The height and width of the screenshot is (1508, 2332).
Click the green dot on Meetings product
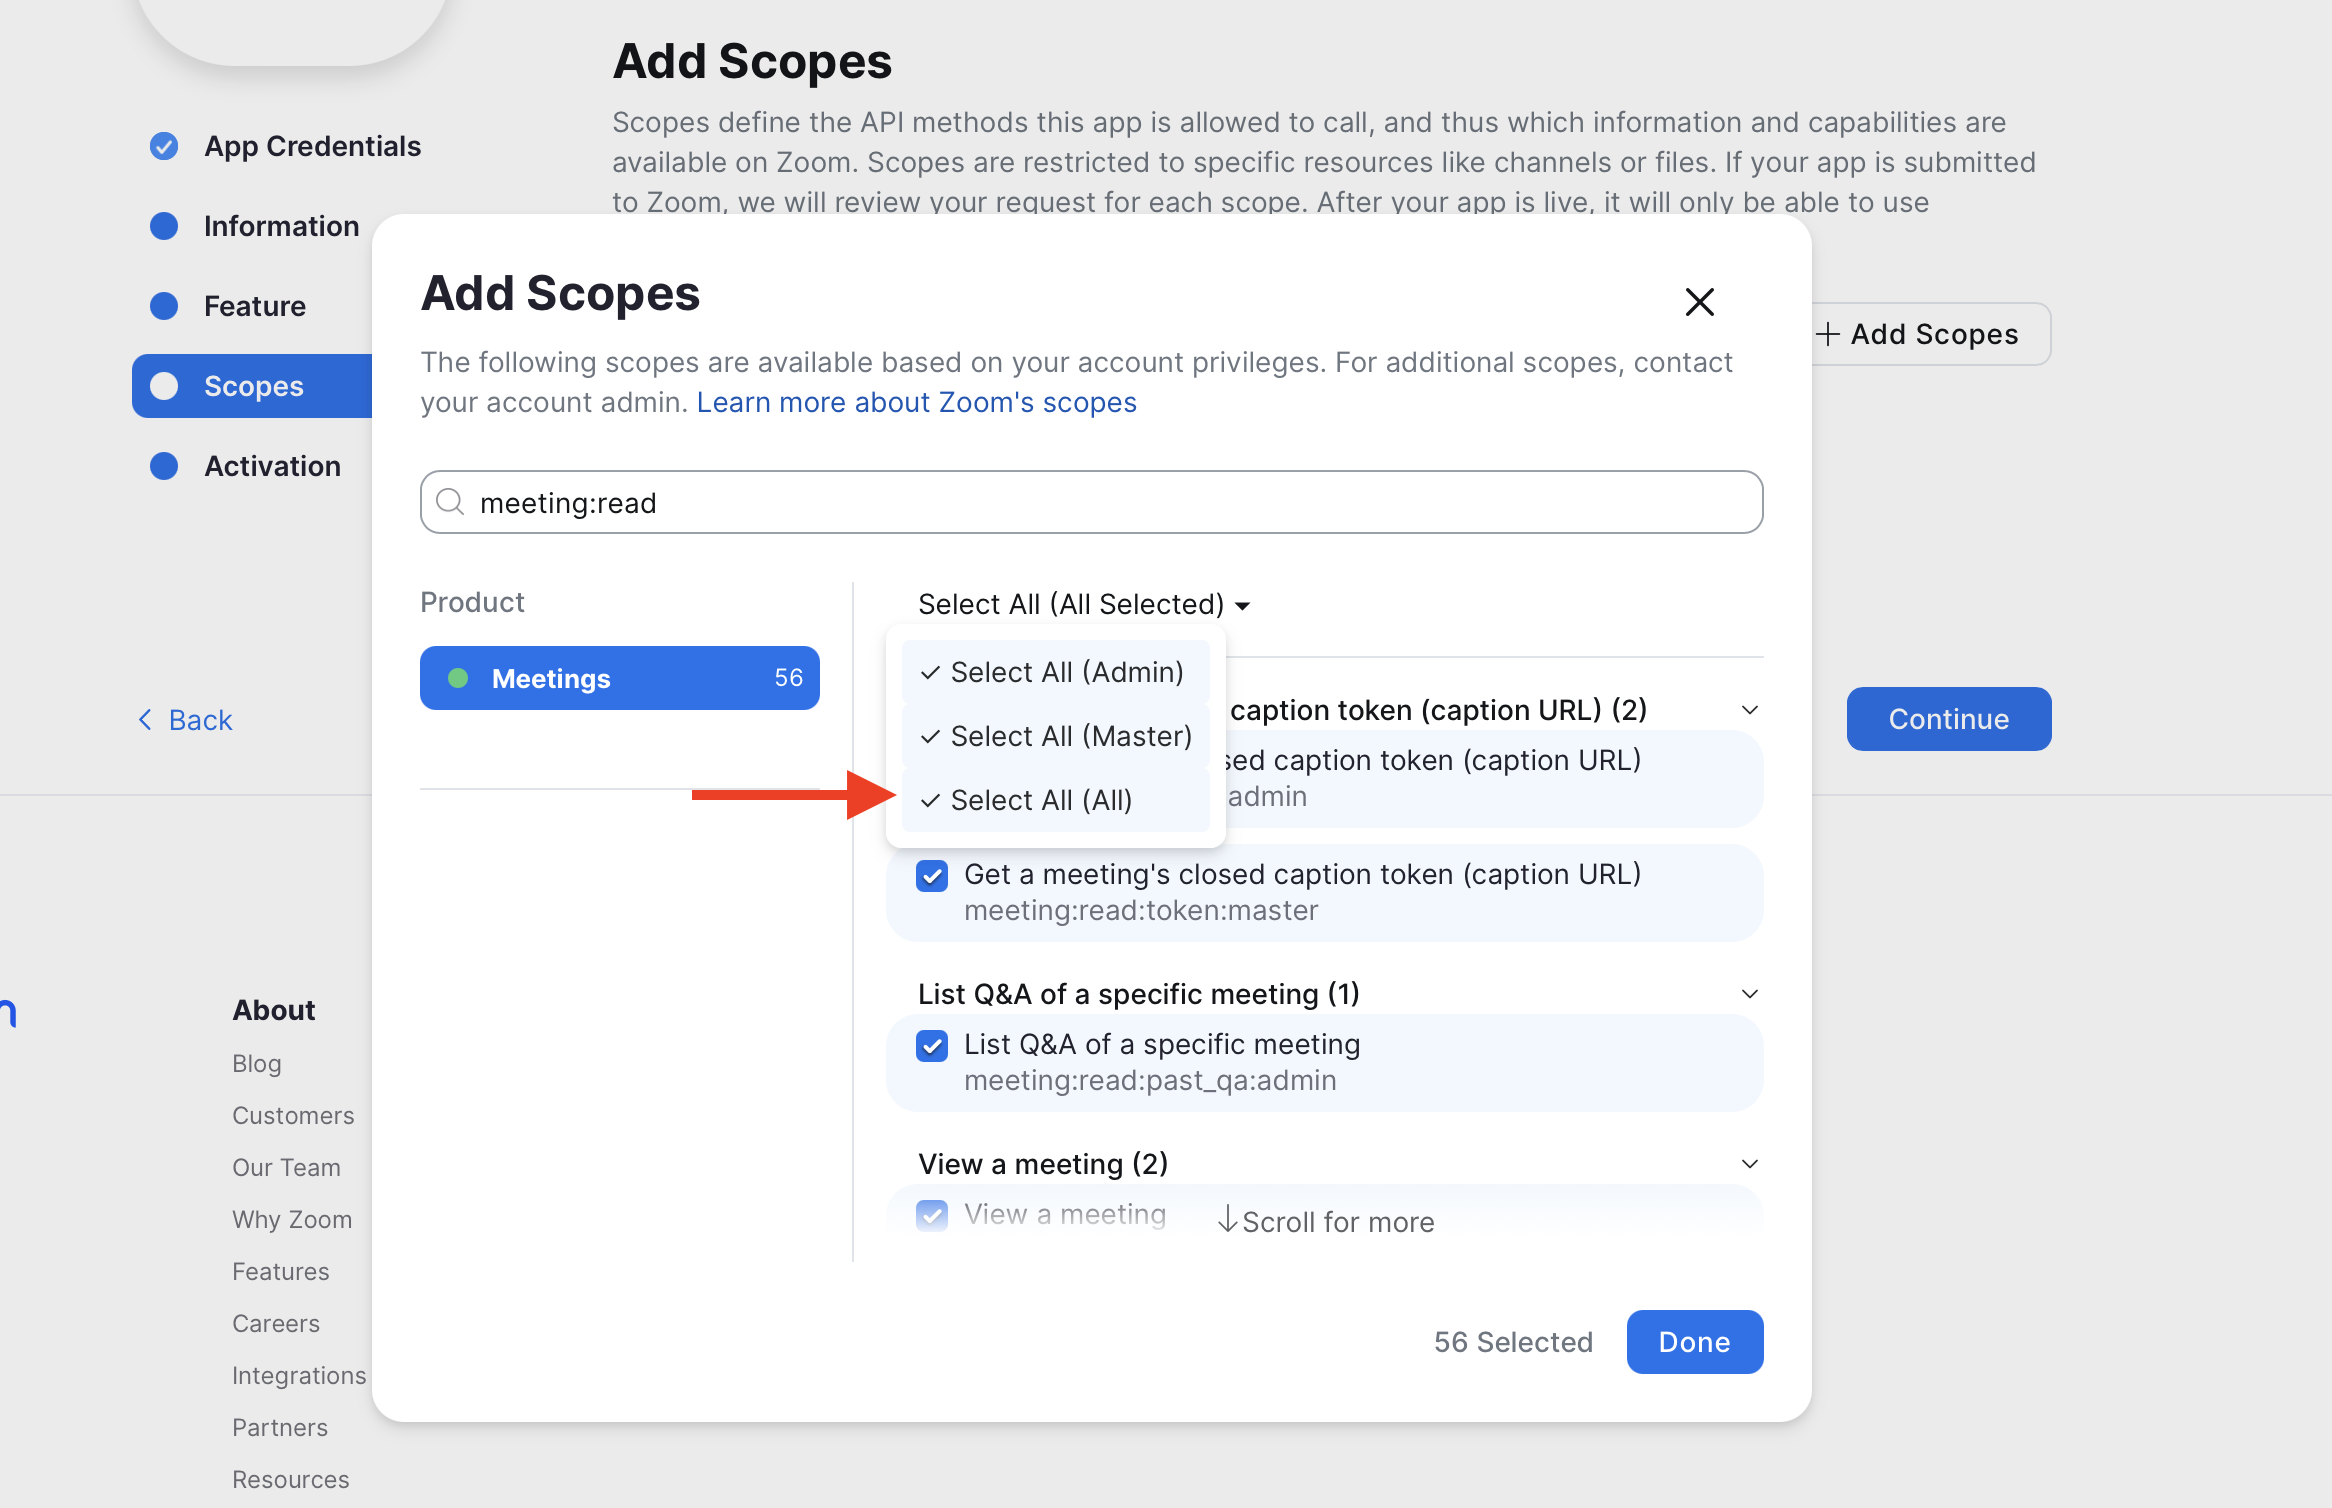458,678
